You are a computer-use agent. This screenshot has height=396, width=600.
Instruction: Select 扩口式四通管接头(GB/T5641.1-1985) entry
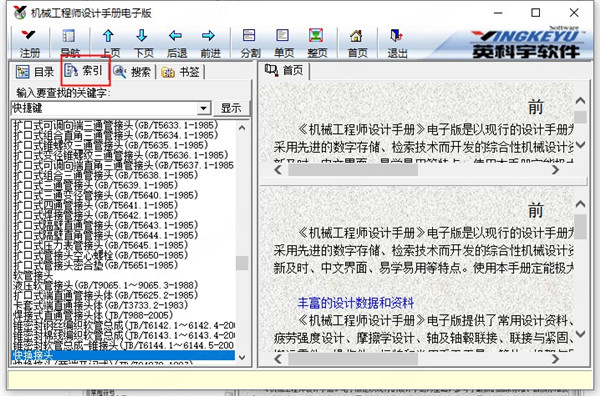click(96, 205)
